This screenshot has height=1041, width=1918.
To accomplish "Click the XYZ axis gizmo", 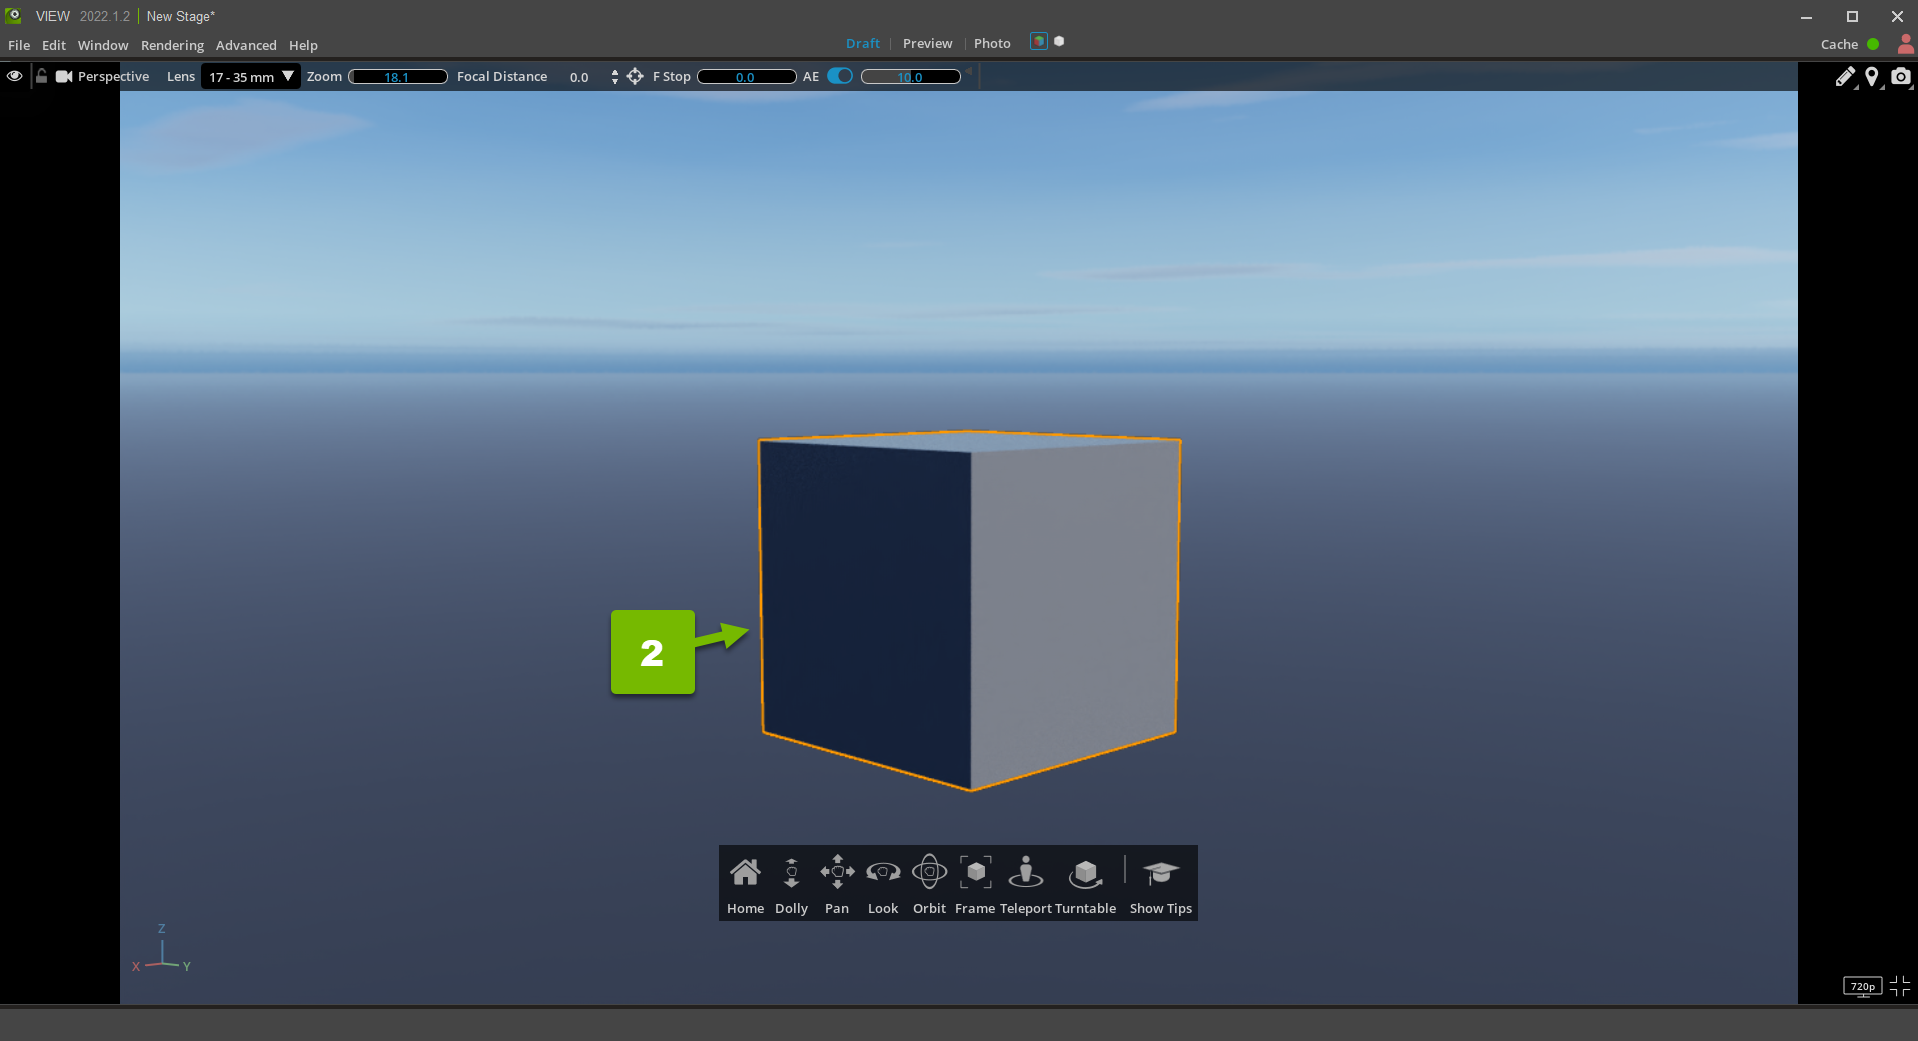I will [161, 950].
